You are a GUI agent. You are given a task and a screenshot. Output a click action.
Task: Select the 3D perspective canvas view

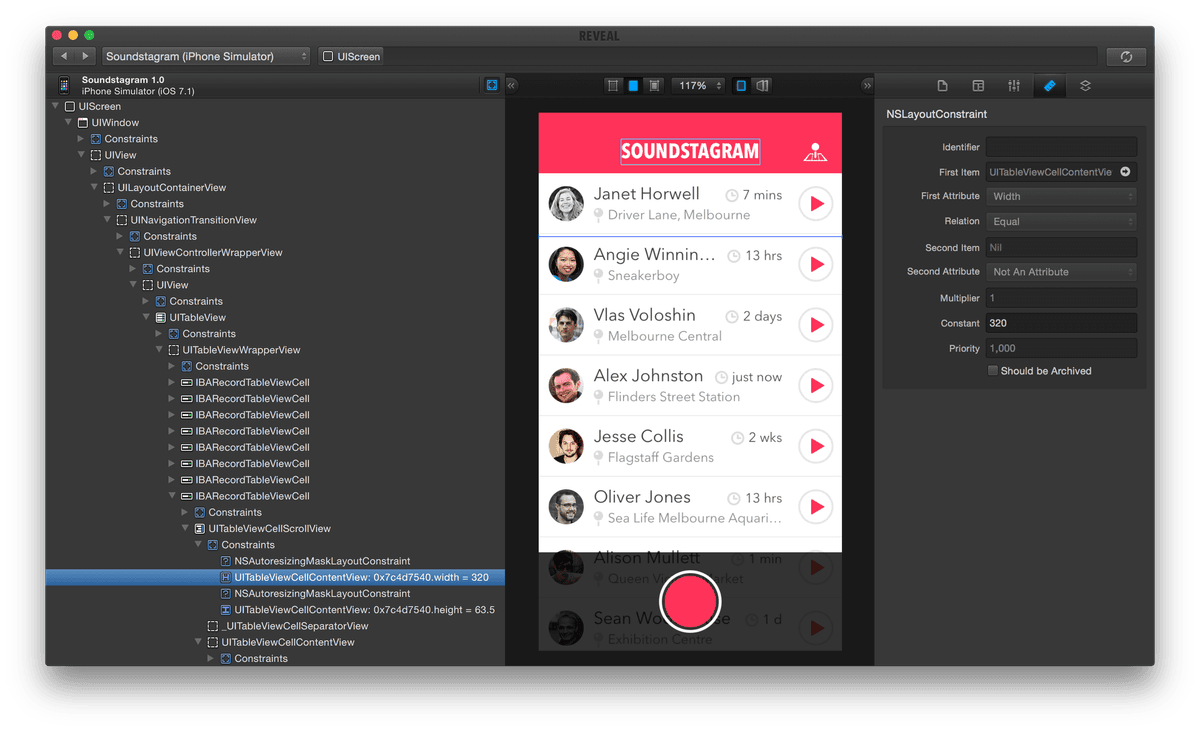click(x=762, y=86)
